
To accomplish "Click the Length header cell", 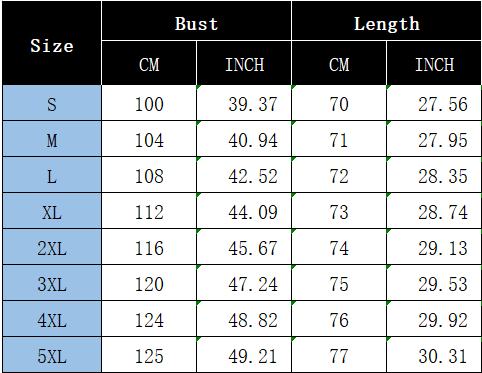I will pyautogui.click(x=386, y=21).
